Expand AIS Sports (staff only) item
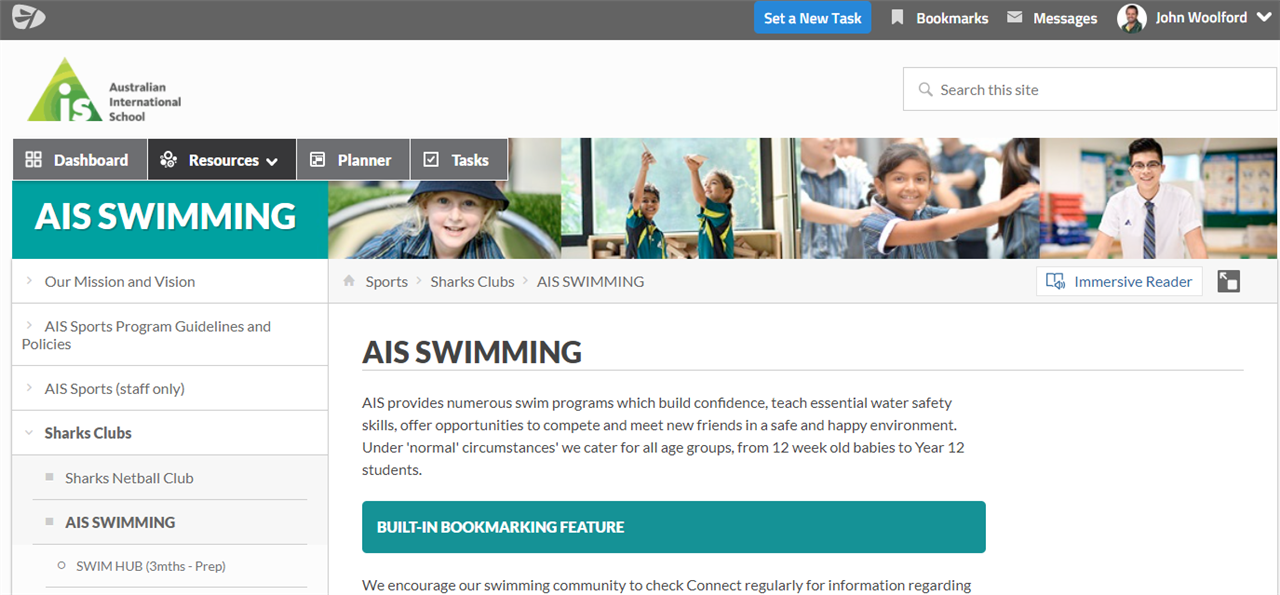The image size is (1280, 595). click(29, 388)
